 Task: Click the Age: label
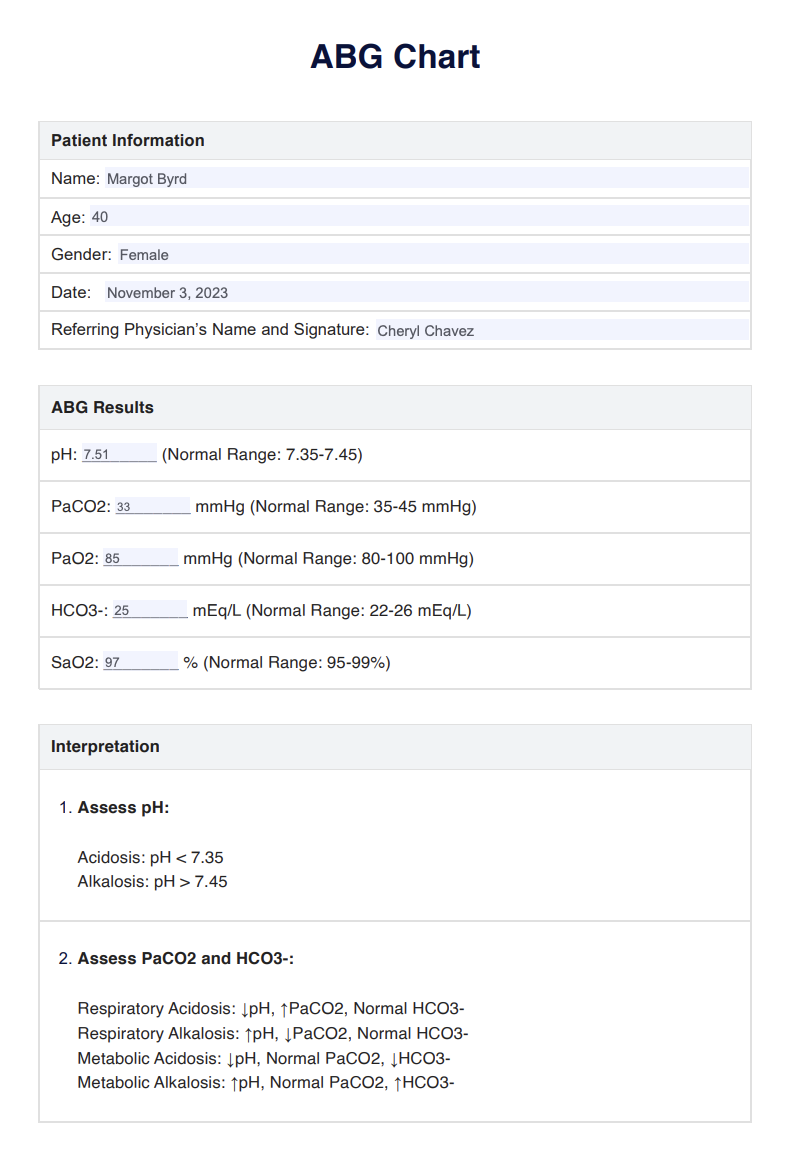[x=68, y=218]
